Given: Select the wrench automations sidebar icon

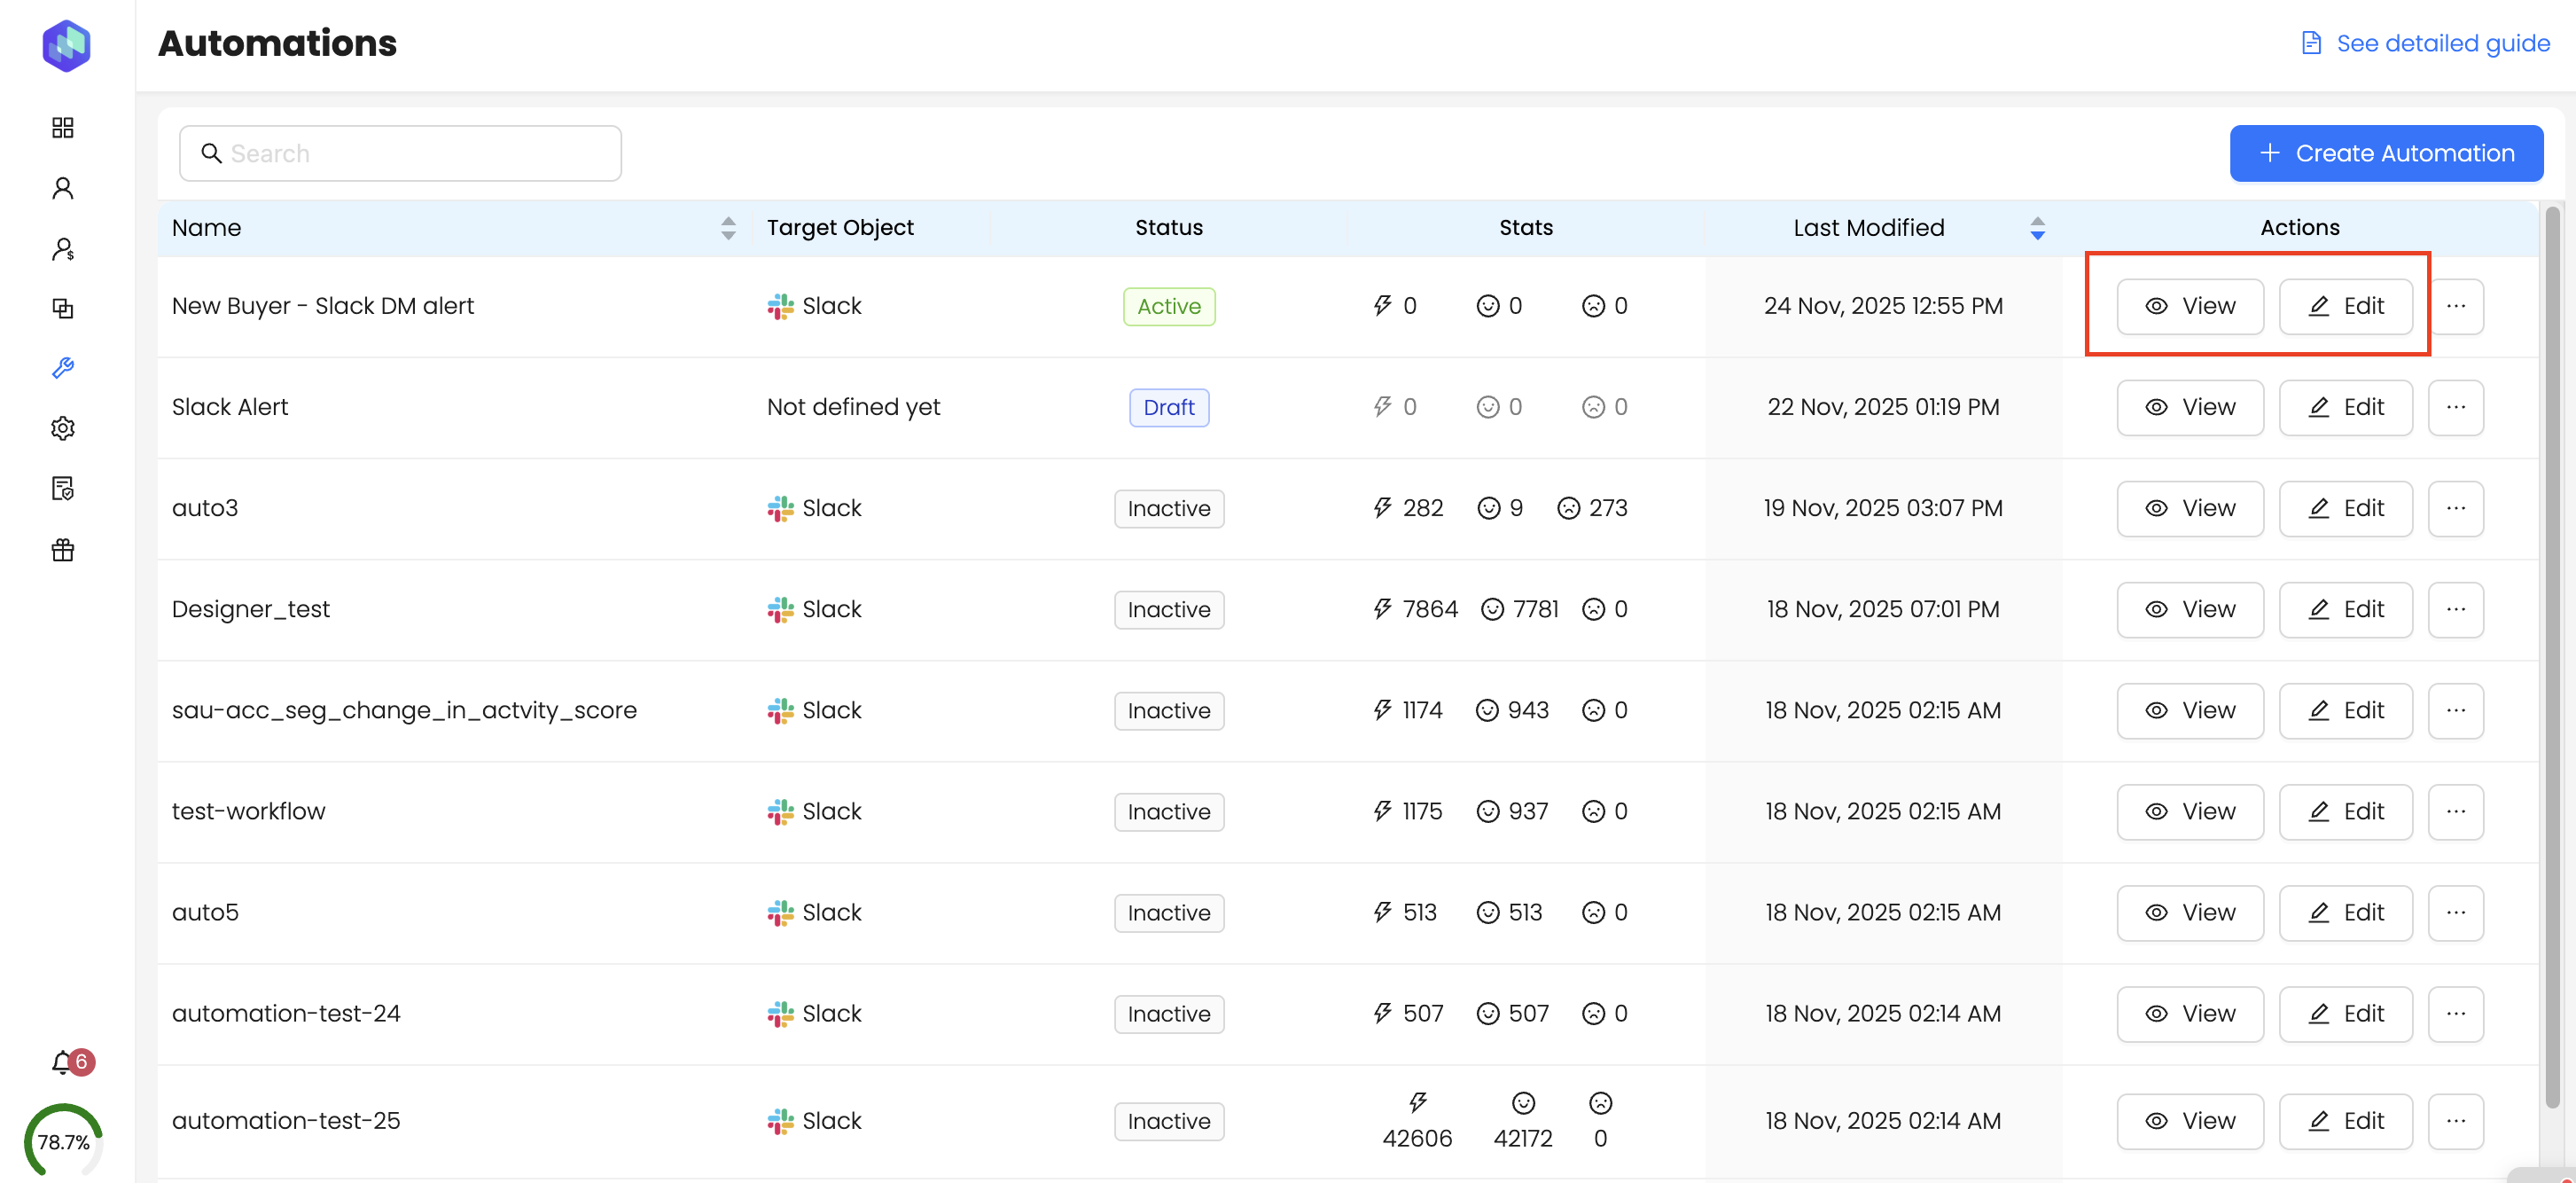Looking at the screenshot, I should pyautogui.click(x=63, y=368).
